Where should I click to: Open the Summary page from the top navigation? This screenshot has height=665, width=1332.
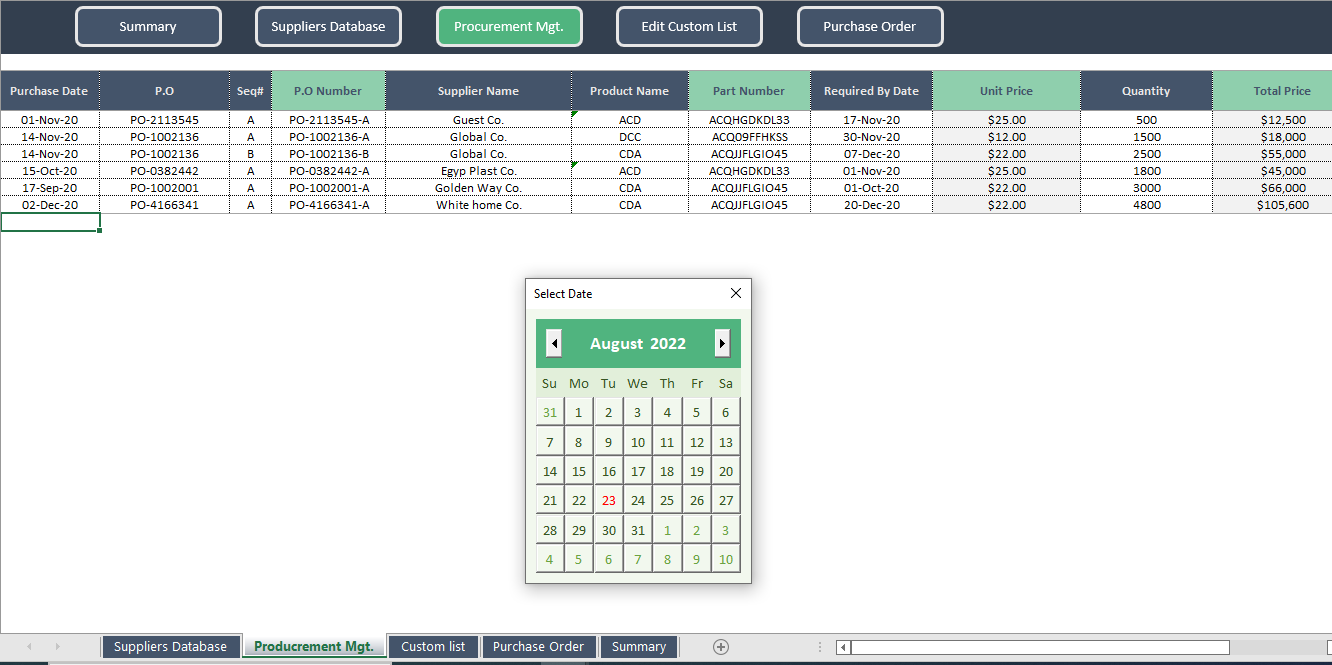pos(148,27)
